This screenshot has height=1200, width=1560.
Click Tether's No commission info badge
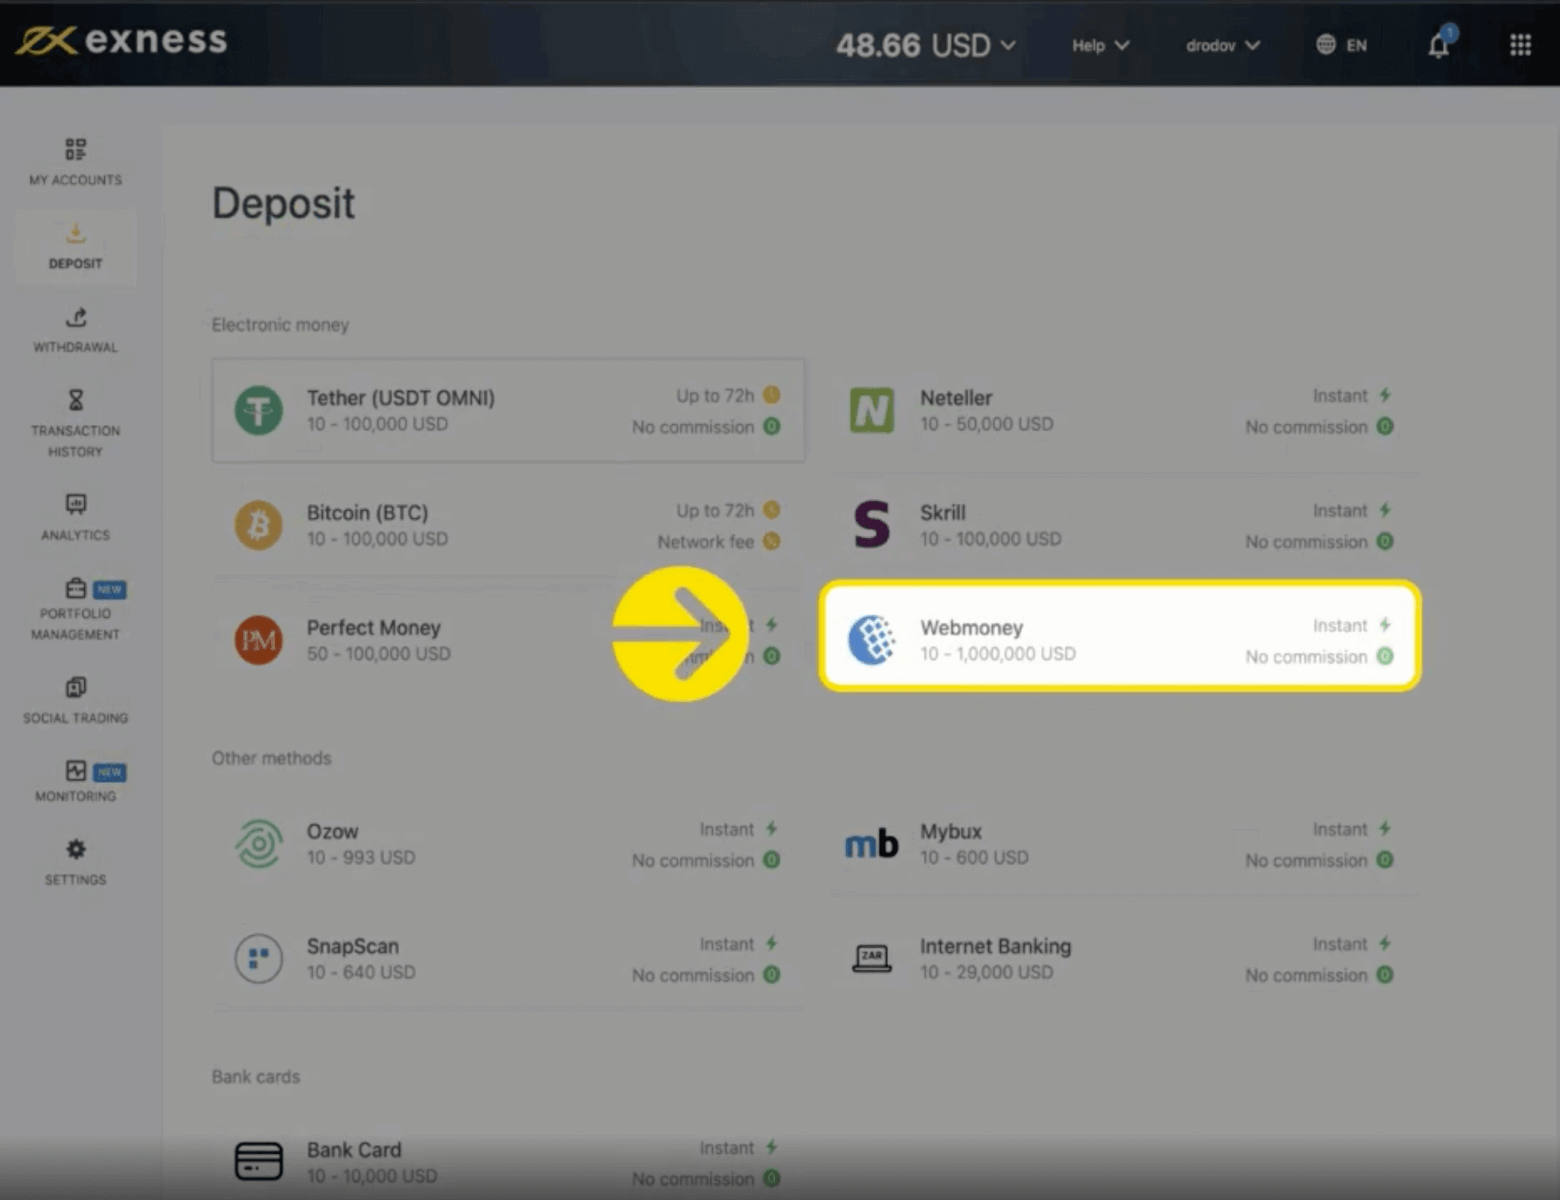772,426
